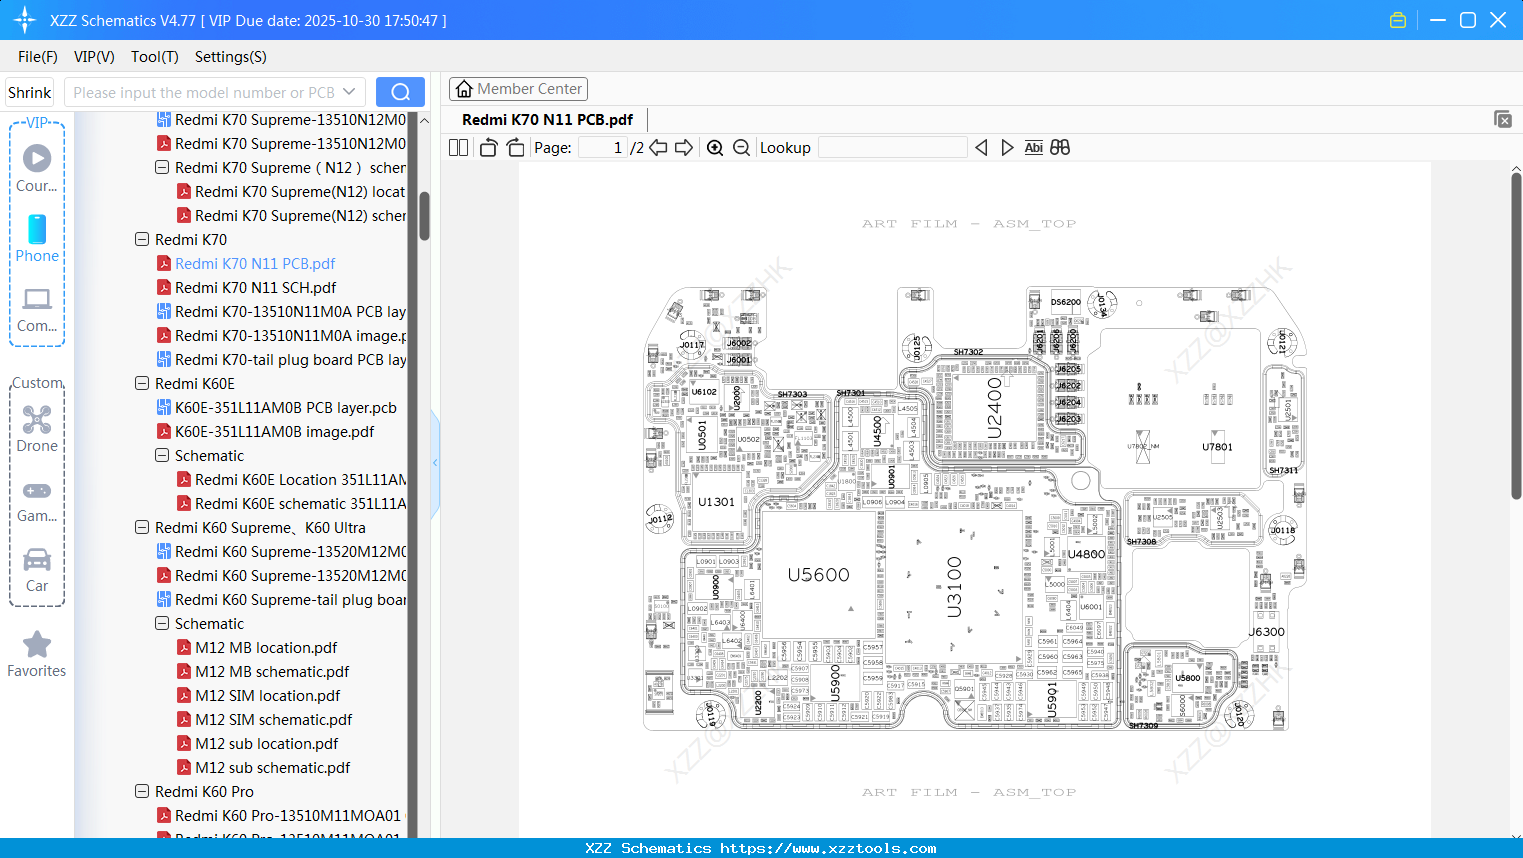Image resolution: width=1523 pixels, height=858 pixels.
Task: Click the XZZ Schematics app logo
Action: coord(25,20)
